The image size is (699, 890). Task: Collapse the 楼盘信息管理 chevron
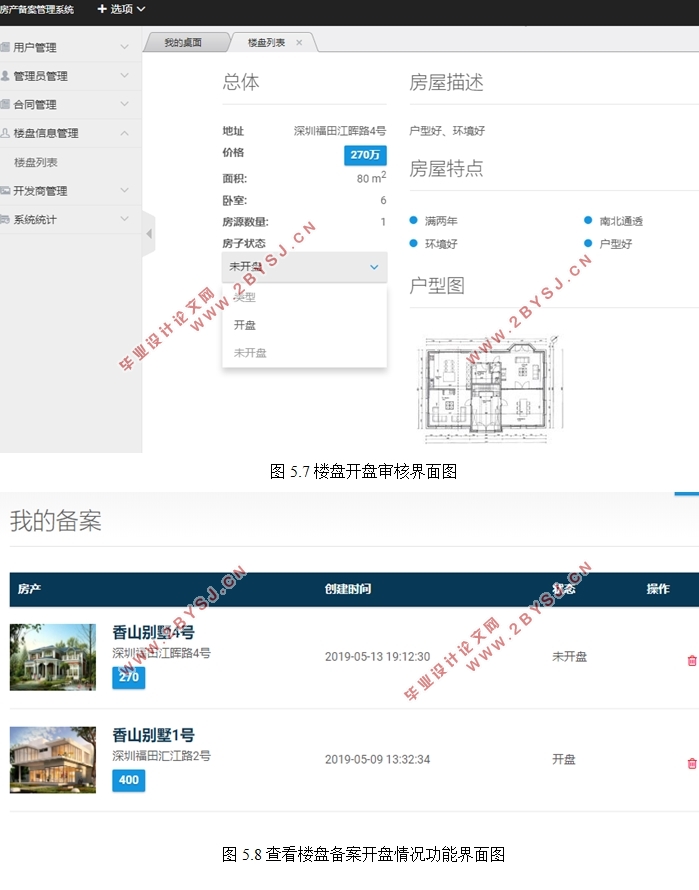pyautogui.click(x=124, y=133)
